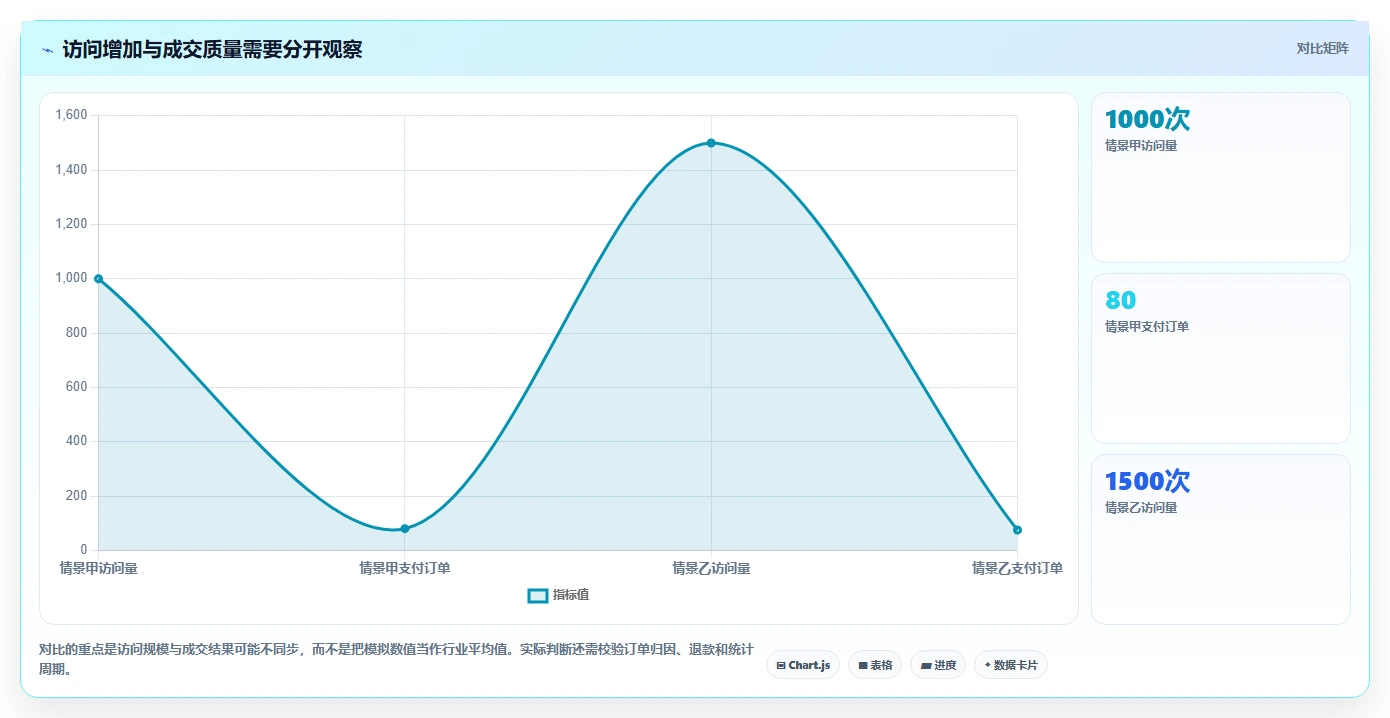Select the 进度 tag pill
The image size is (1390, 718).
[938, 665]
